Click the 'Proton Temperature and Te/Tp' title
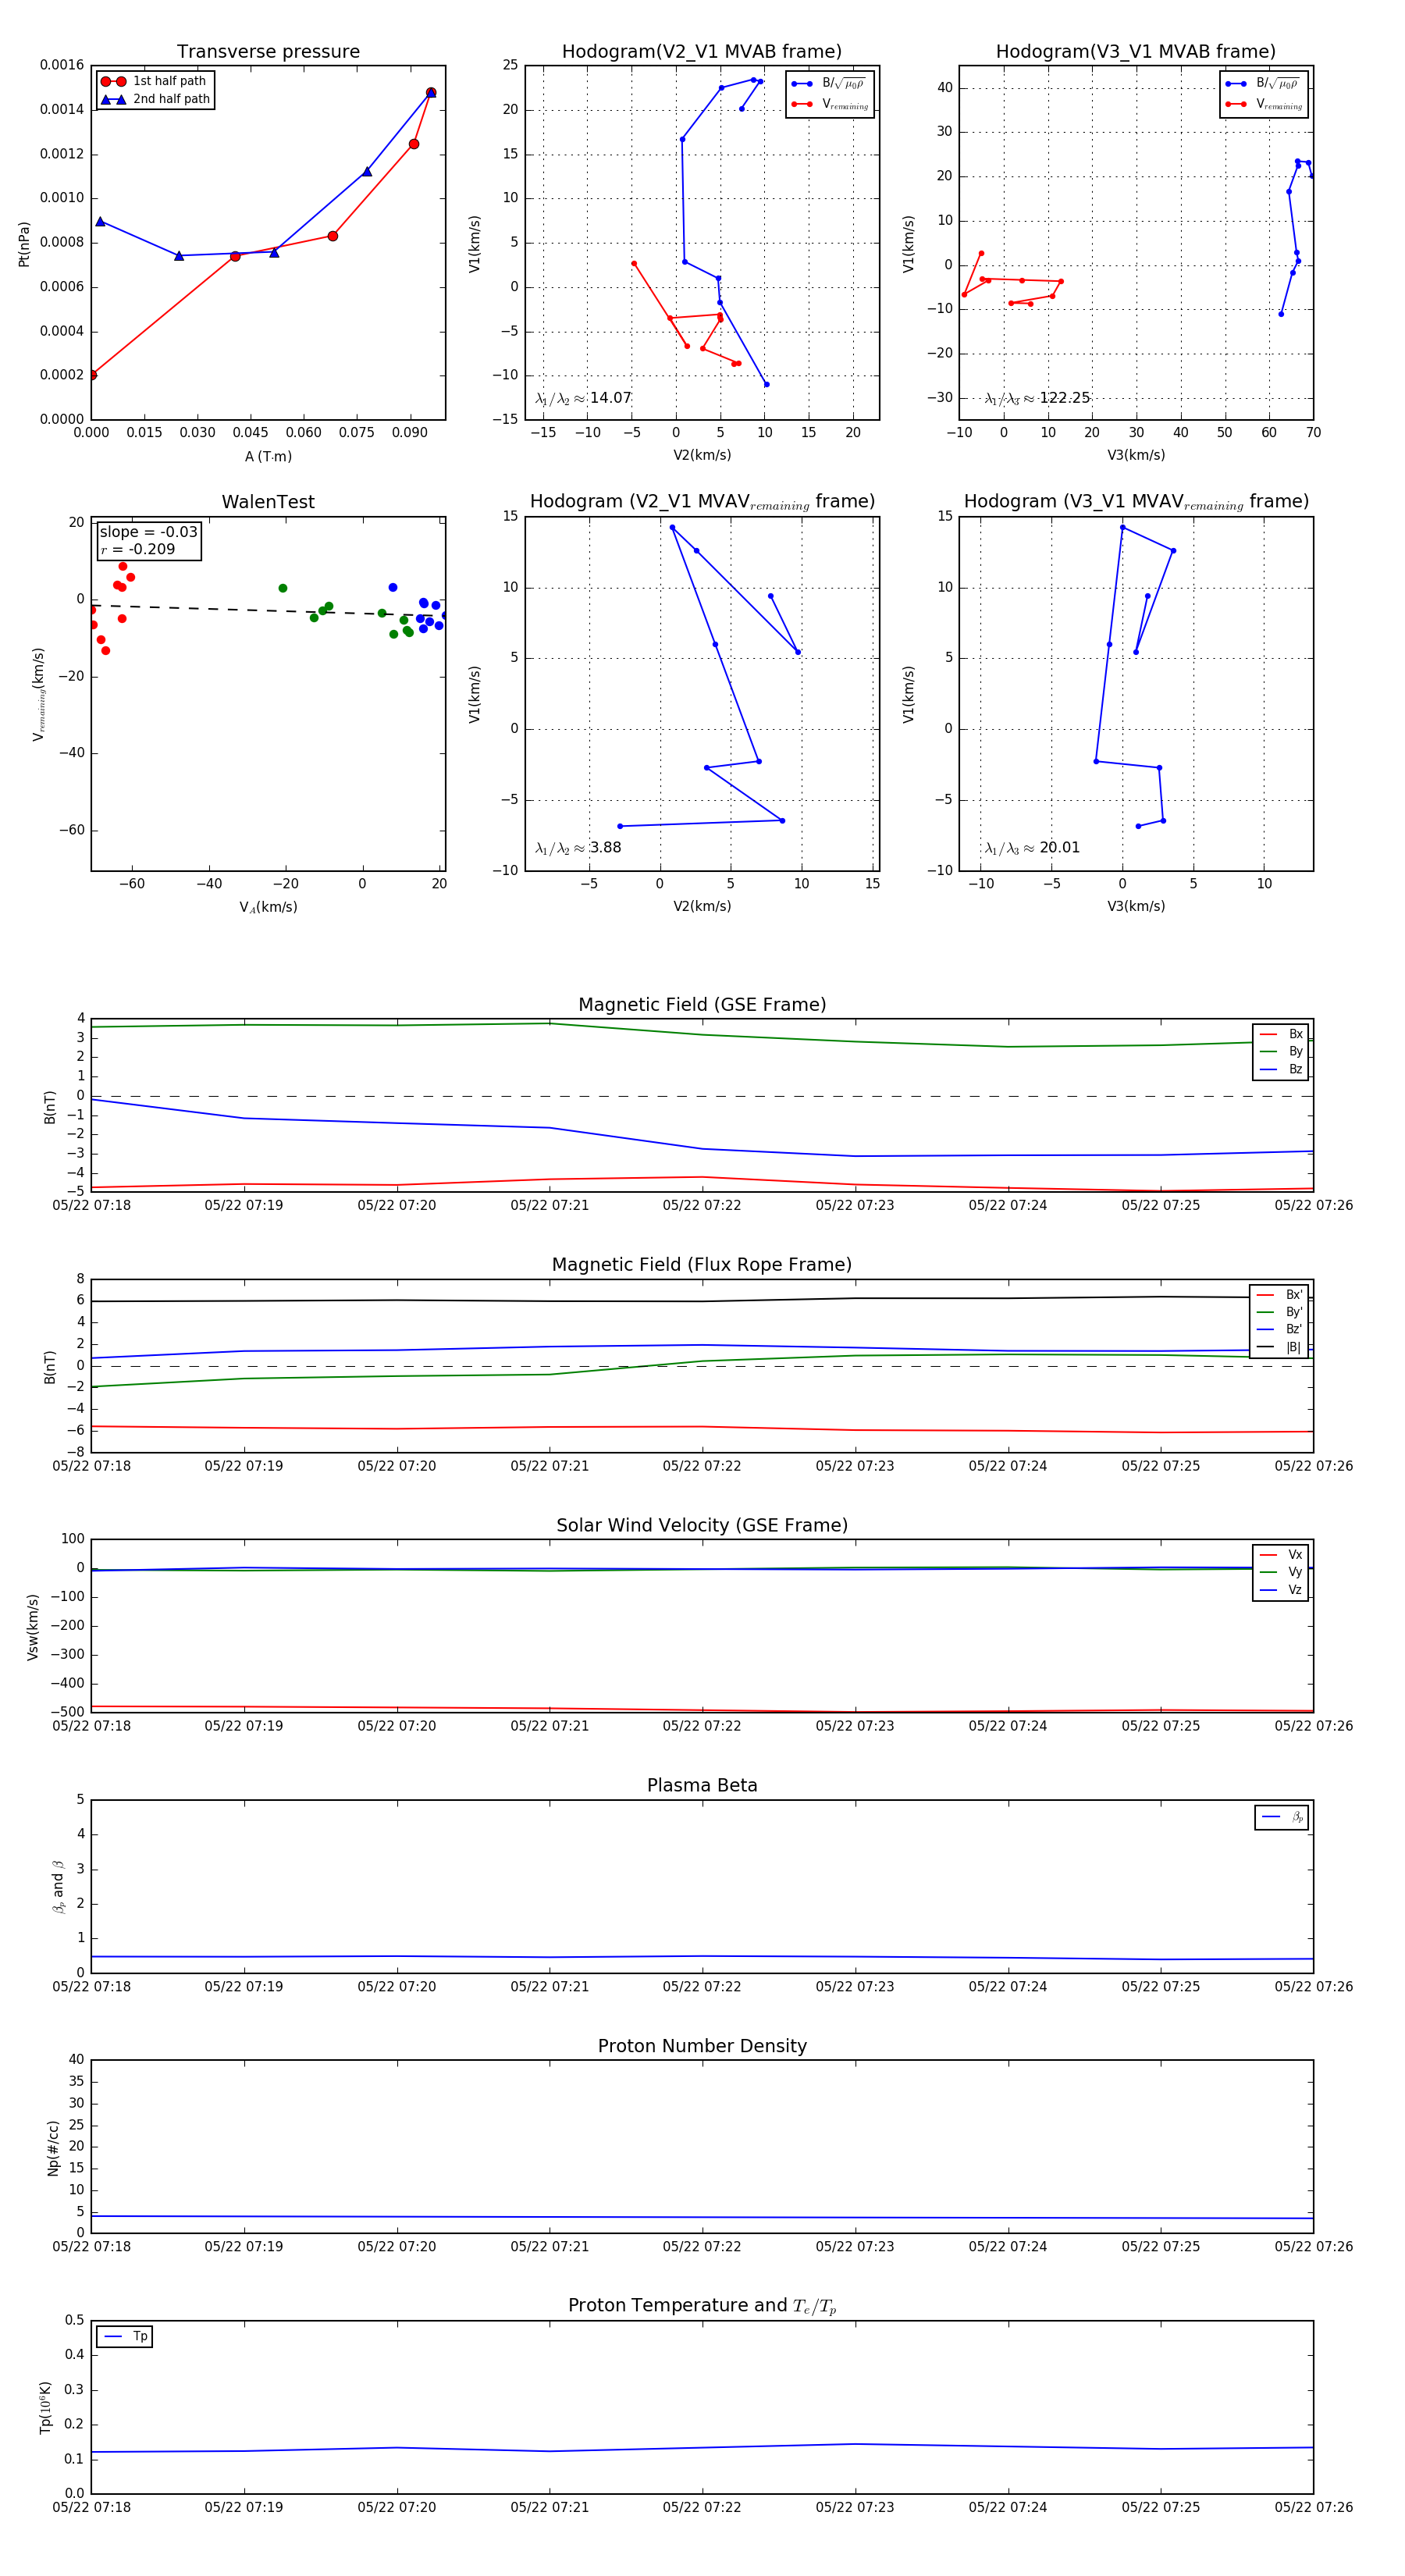 pyautogui.click(x=702, y=2306)
